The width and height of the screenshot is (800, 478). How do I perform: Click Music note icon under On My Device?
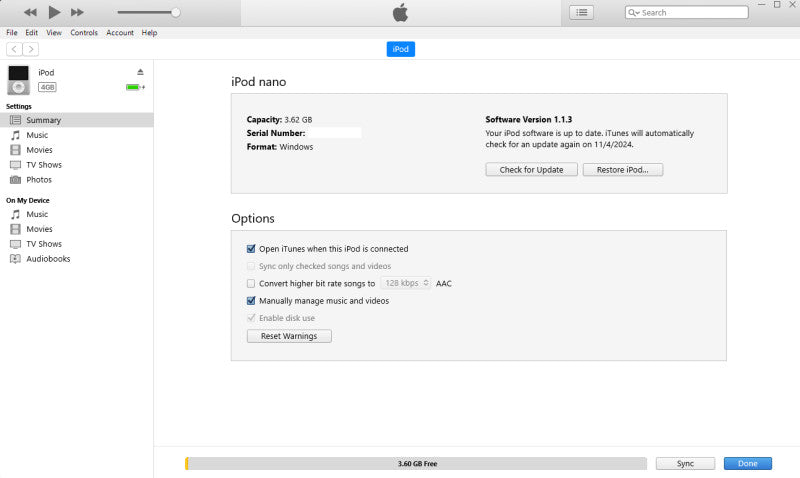point(16,214)
